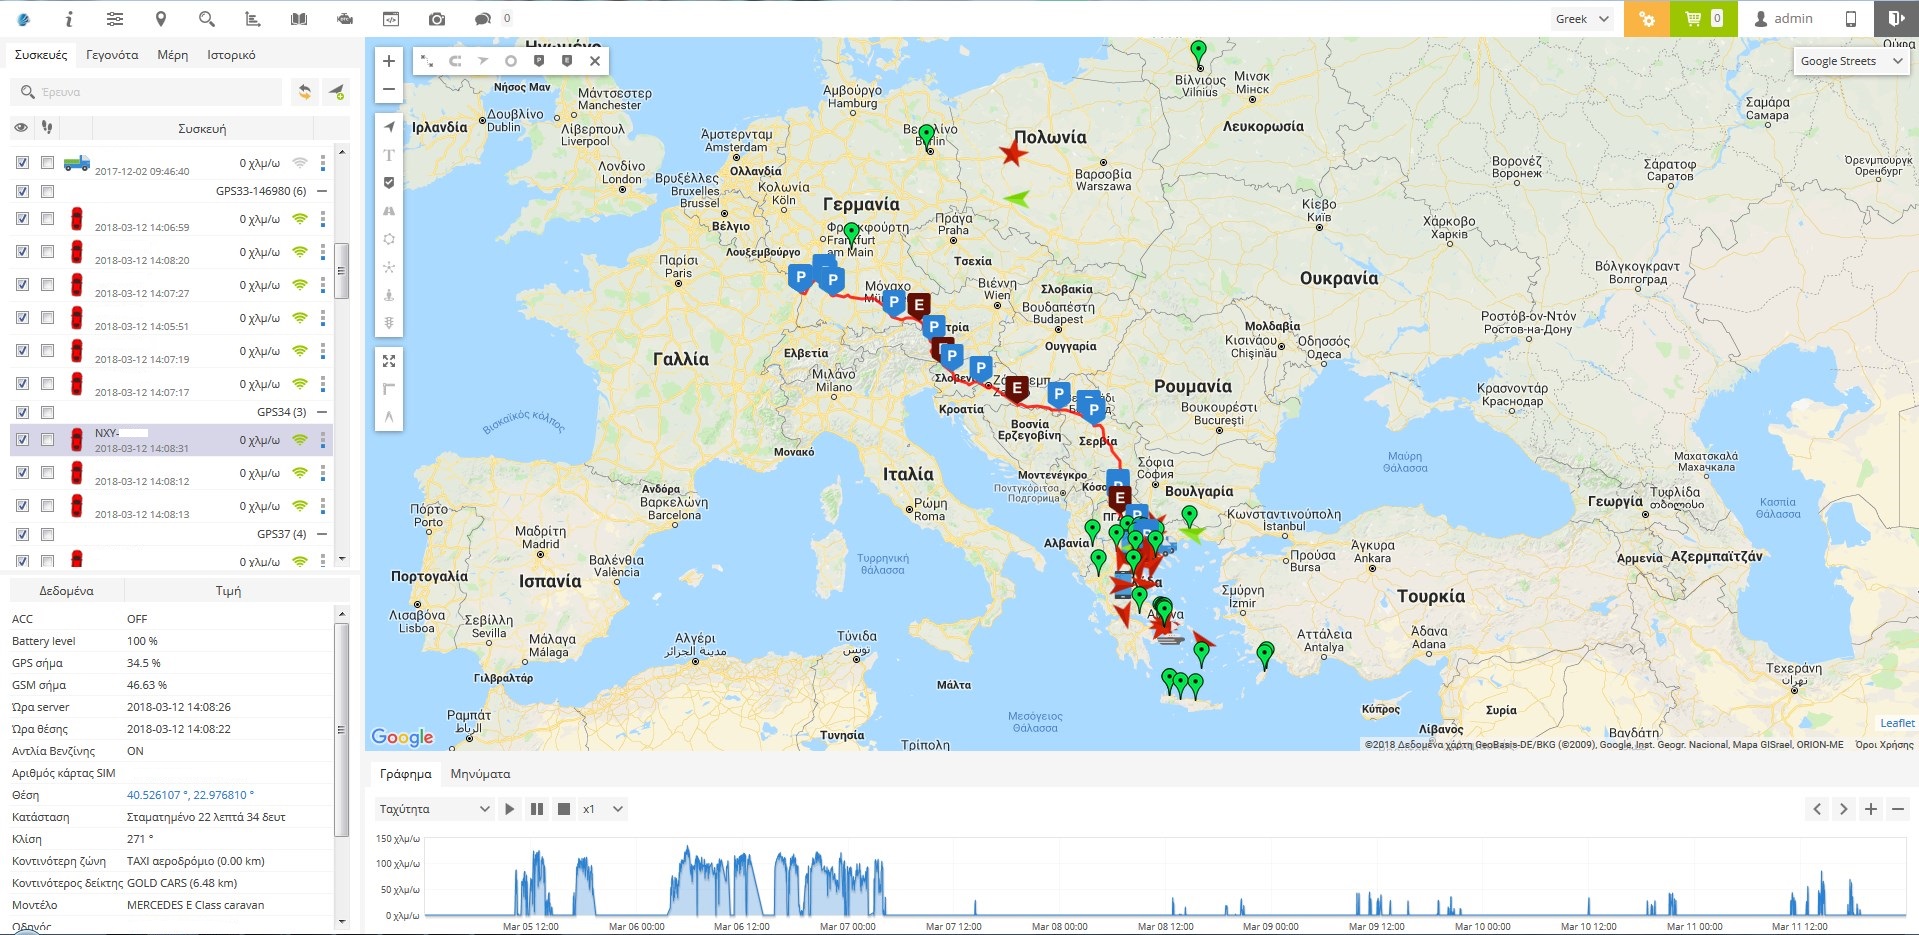The width and height of the screenshot is (1919, 935).
Task: Switch to the Μηνύματα tab
Action: tap(480, 774)
